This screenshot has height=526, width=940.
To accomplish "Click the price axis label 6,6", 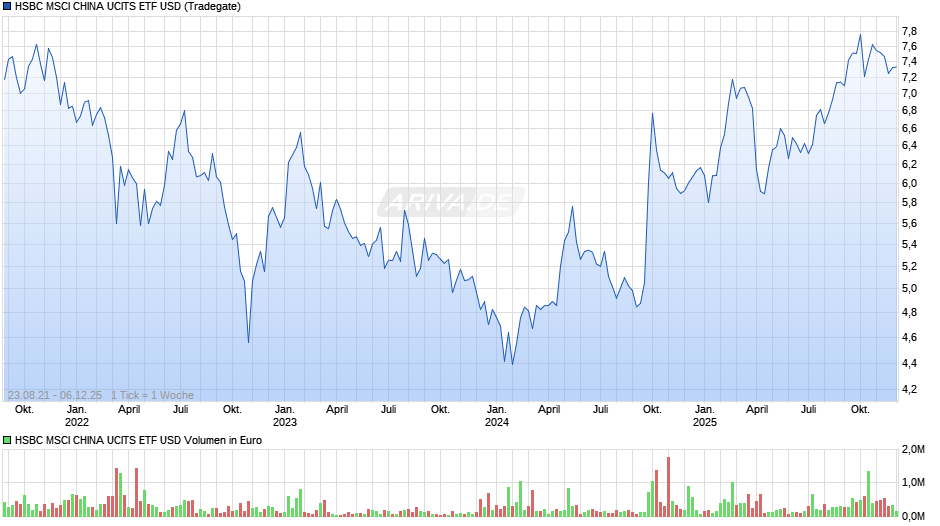I will point(909,128).
